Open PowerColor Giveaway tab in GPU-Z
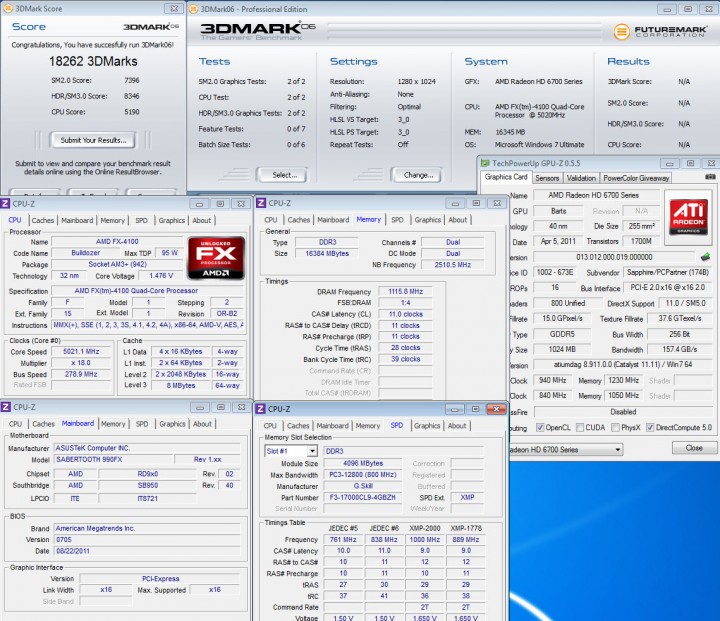This screenshot has width=720, height=621. (x=636, y=178)
